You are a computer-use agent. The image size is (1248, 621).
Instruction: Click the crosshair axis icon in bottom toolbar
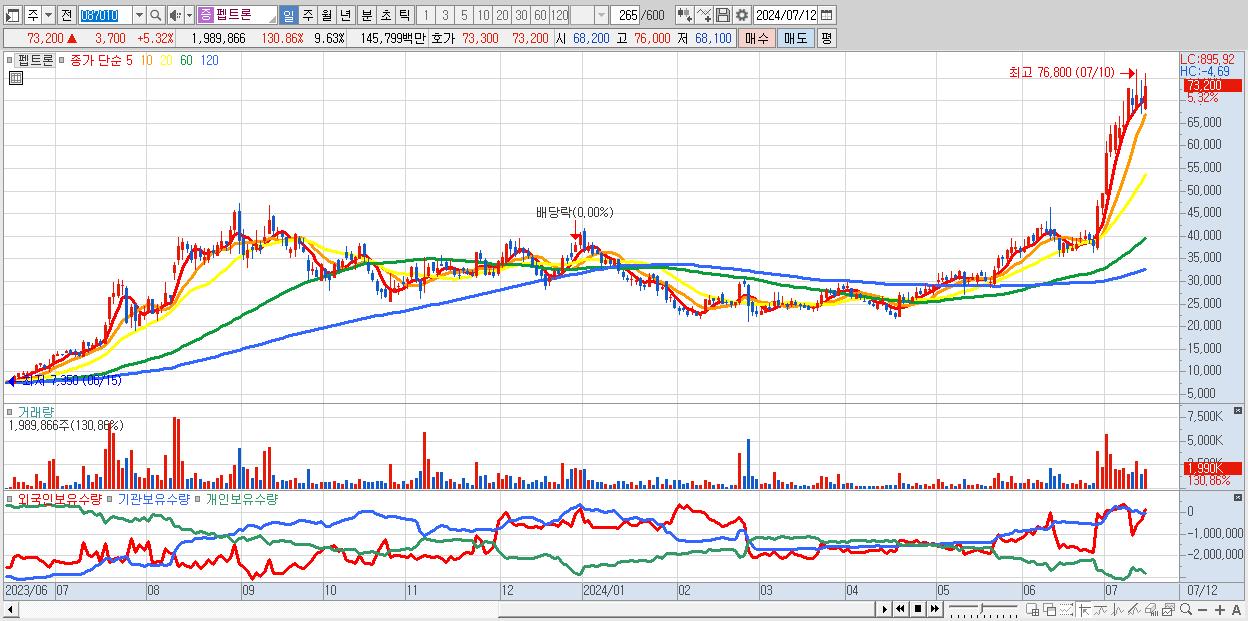tap(1084, 609)
